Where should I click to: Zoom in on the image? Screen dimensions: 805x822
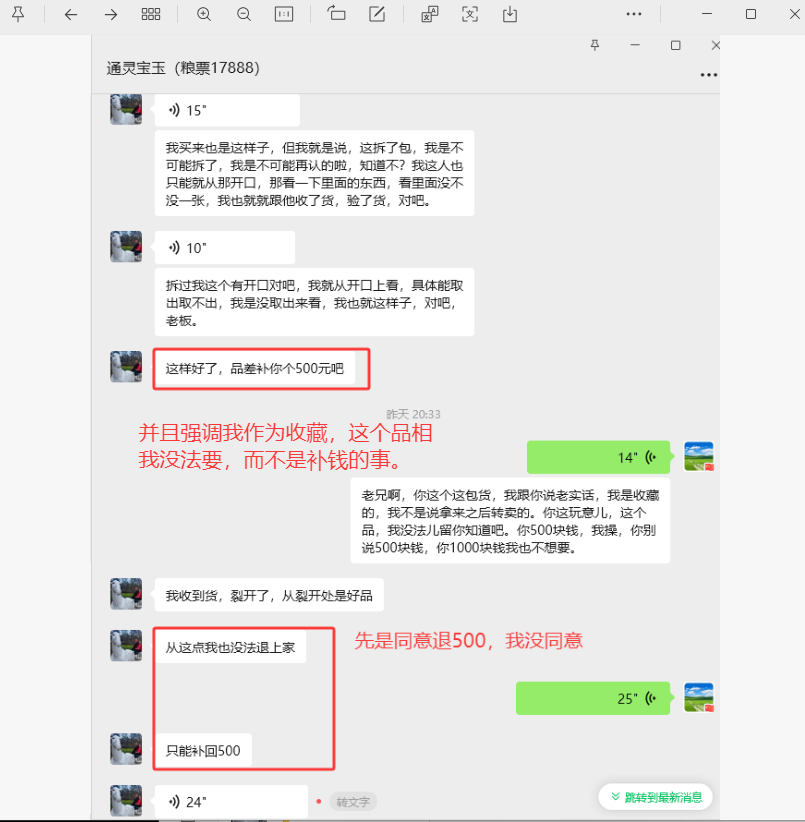pos(204,14)
